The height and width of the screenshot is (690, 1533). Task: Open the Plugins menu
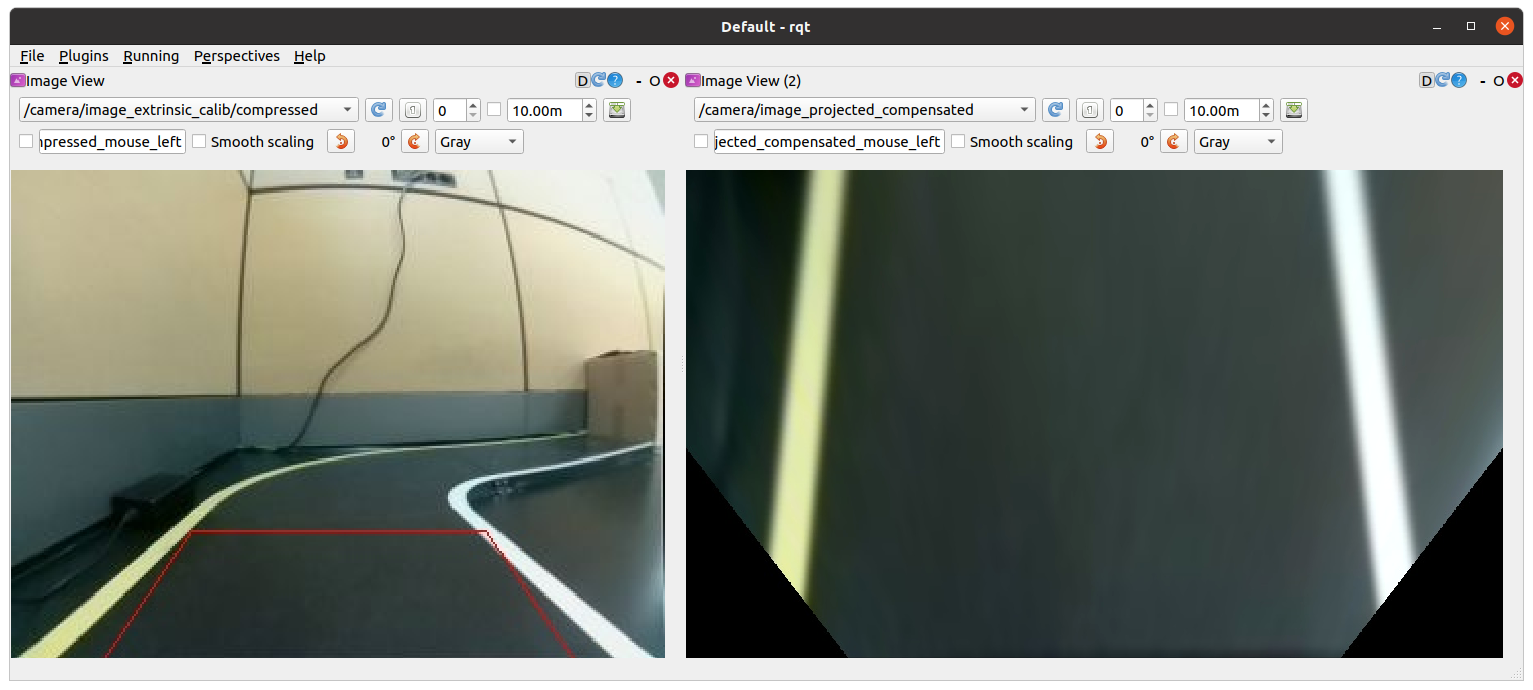coord(84,56)
